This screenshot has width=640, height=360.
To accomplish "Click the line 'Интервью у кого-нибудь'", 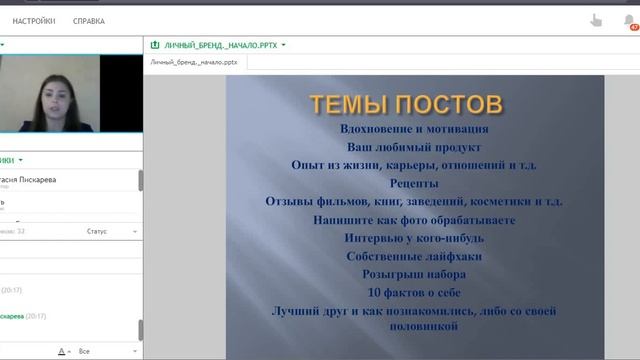I will click(414, 238).
